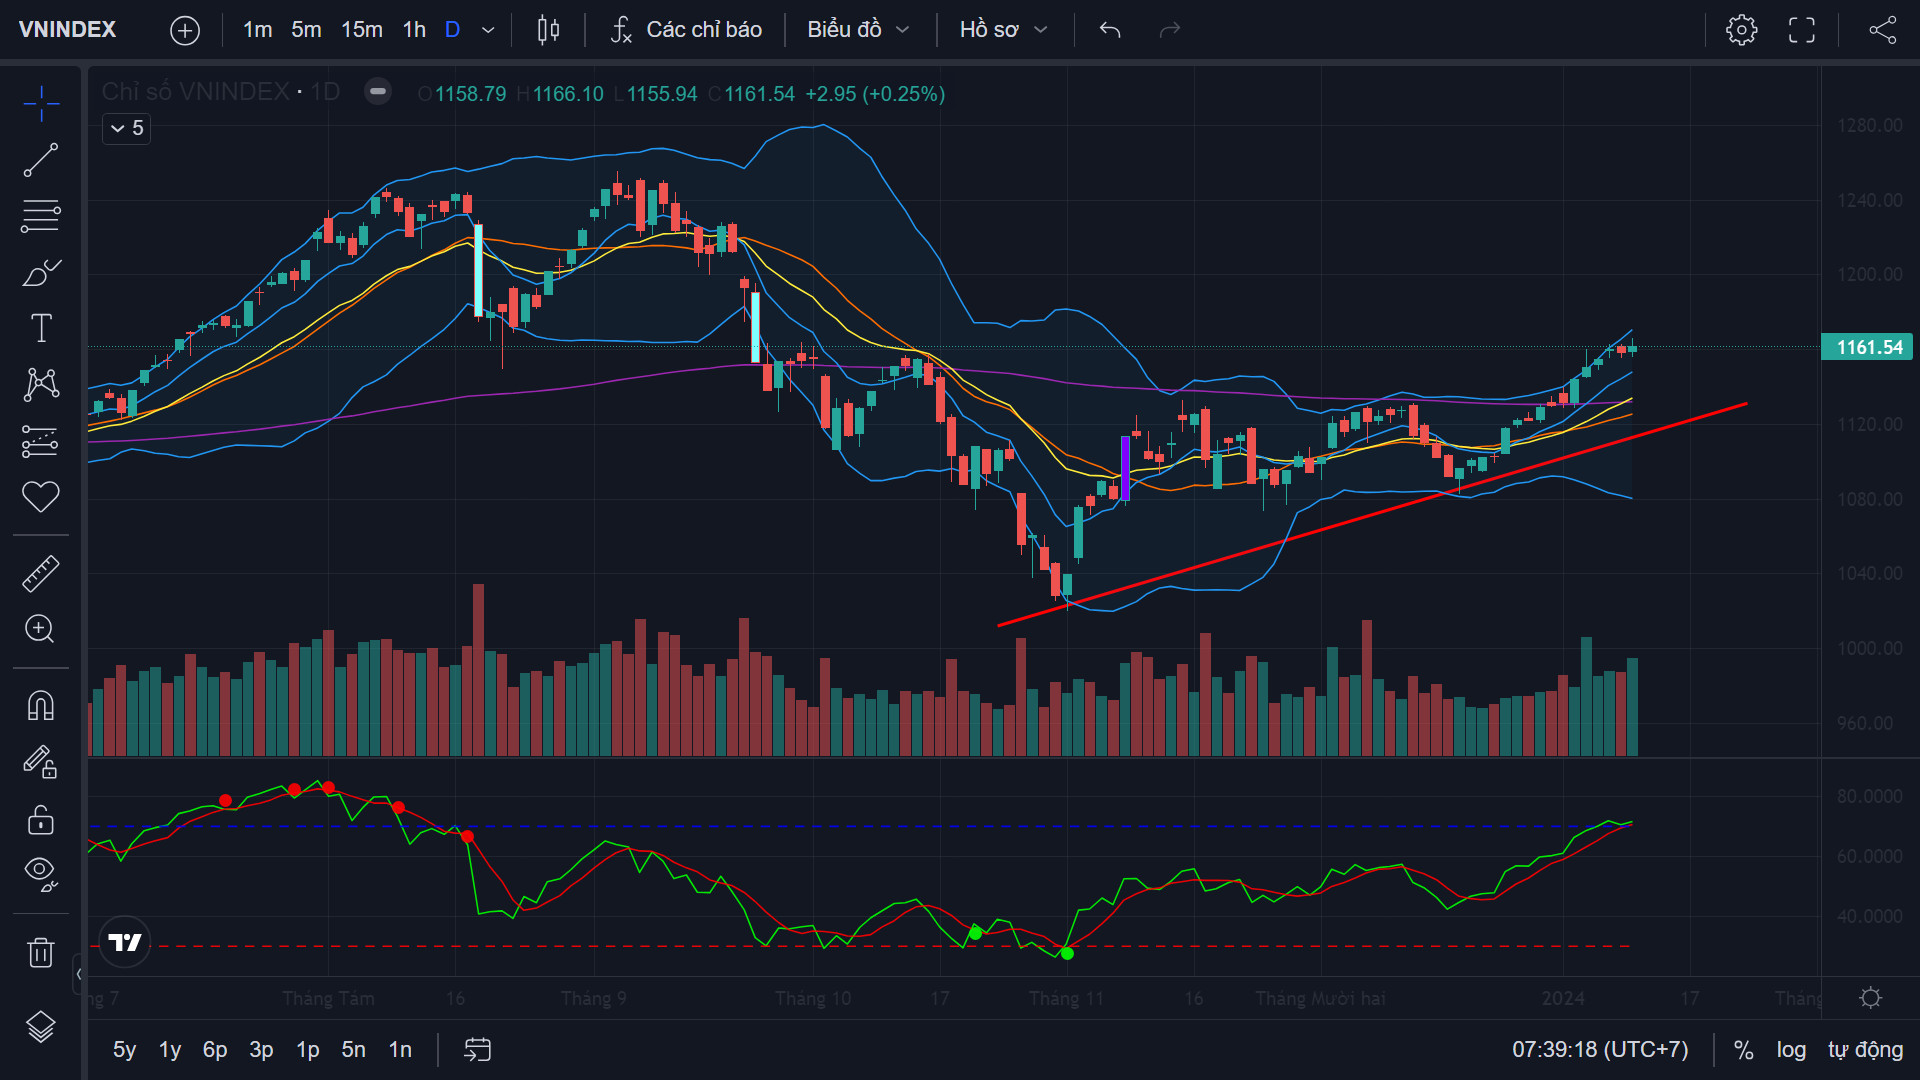Toggle lock all drawing tools

(x=41, y=820)
